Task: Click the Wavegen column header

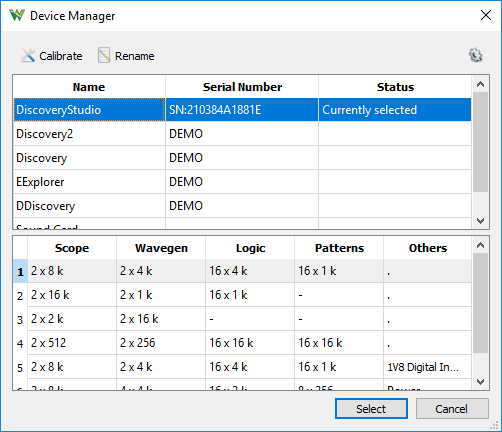Action: tap(161, 248)
